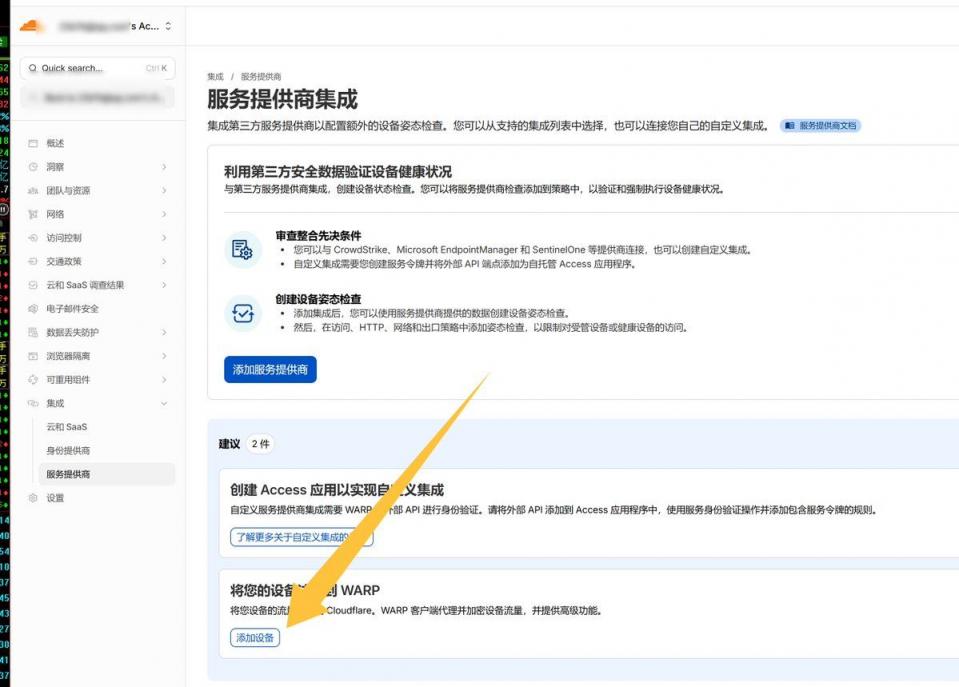Click the Cloudflare logo icon

coord(33,26)
